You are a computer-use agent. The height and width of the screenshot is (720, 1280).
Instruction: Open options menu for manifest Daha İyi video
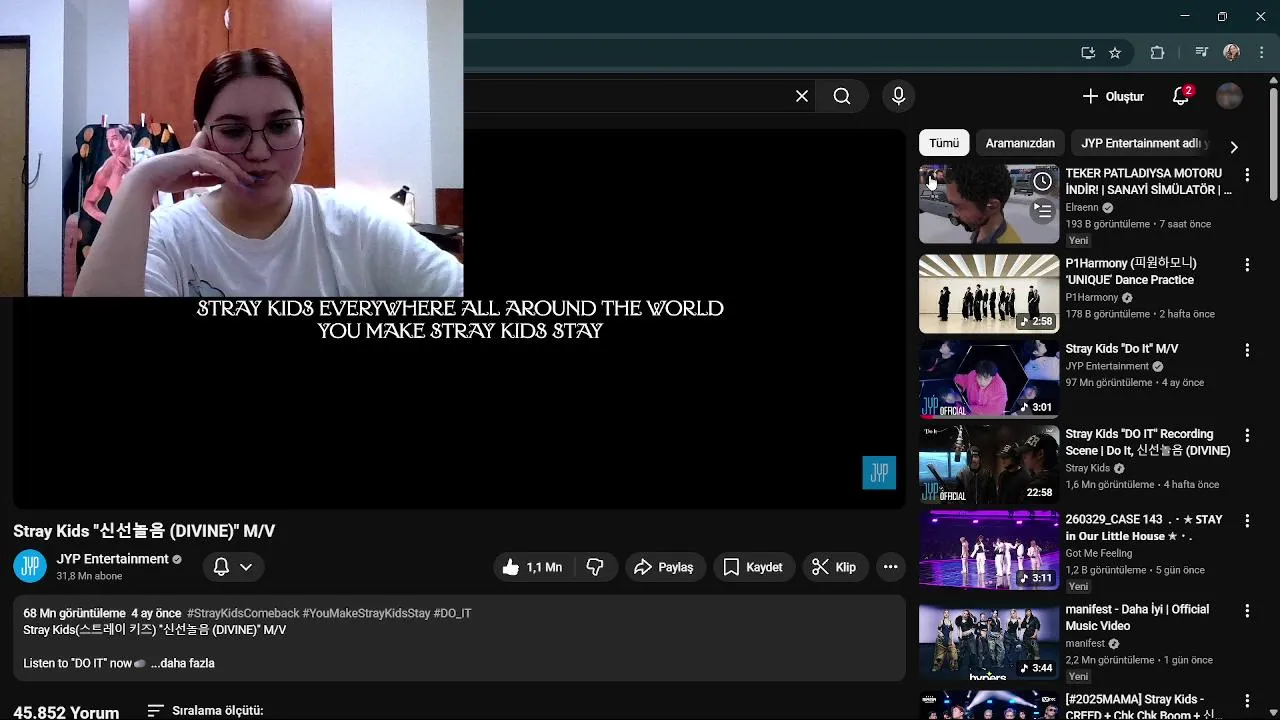click(x=1247, y=610)
